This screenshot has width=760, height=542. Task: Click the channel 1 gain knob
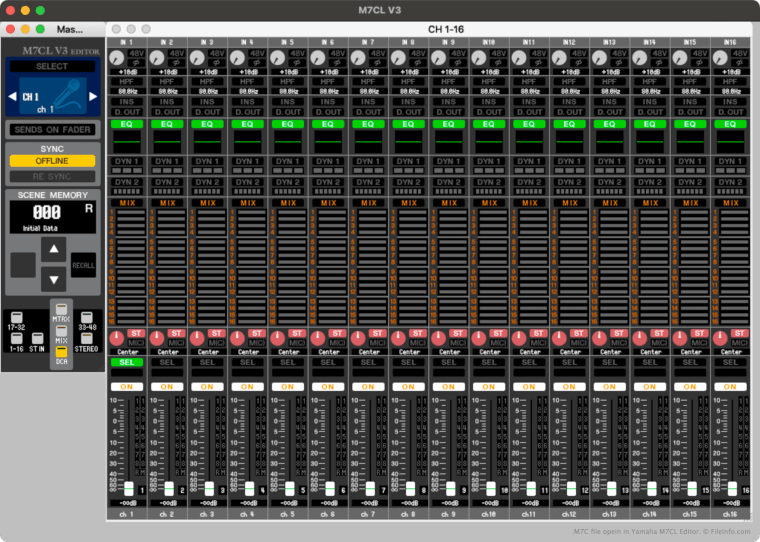click(x=117, y=60)
